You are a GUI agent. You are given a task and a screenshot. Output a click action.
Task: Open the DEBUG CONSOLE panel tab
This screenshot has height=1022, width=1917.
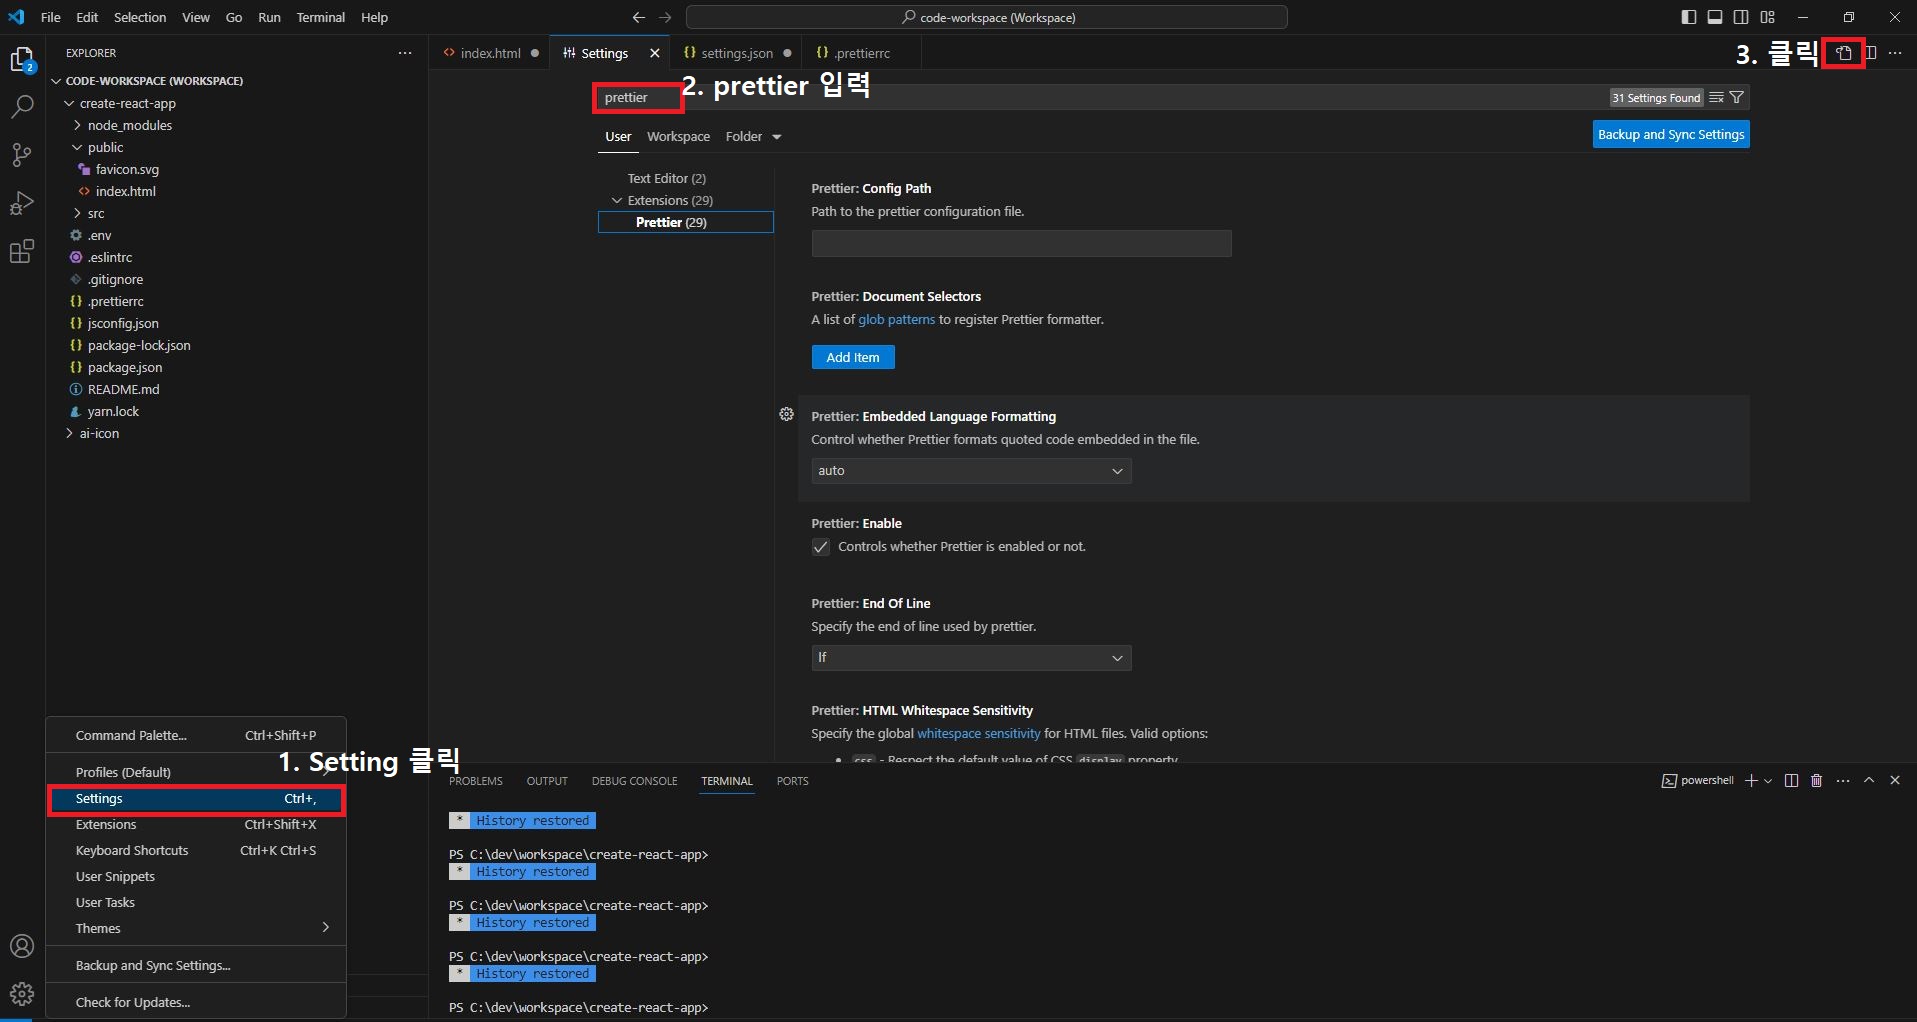(x=634, y=781)
